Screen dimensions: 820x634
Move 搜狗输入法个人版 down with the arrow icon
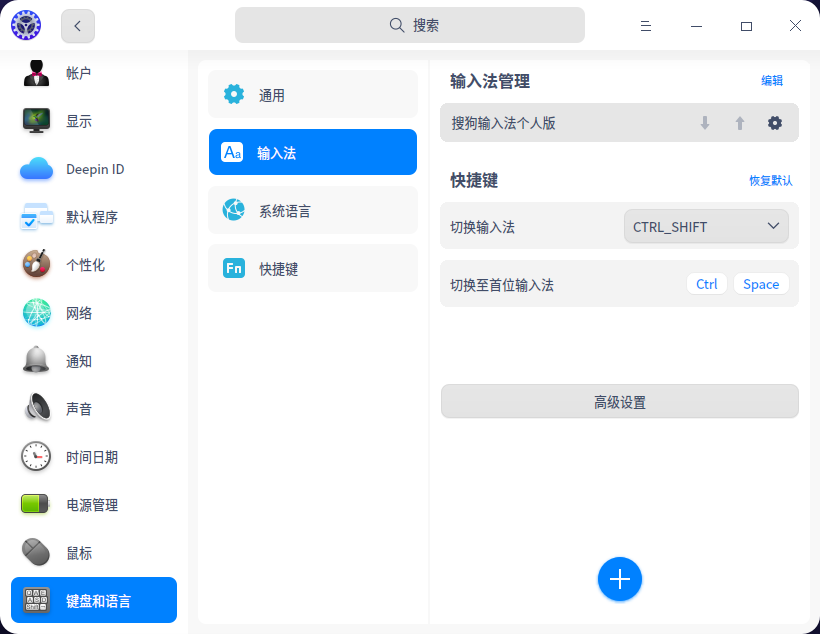[705, 122]
